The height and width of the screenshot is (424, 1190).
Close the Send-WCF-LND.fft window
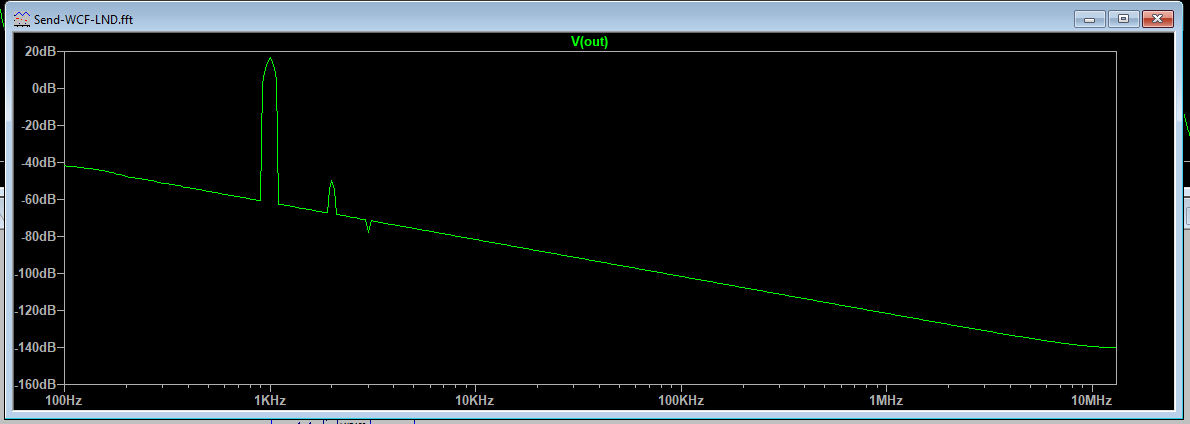click(1158, 18)
